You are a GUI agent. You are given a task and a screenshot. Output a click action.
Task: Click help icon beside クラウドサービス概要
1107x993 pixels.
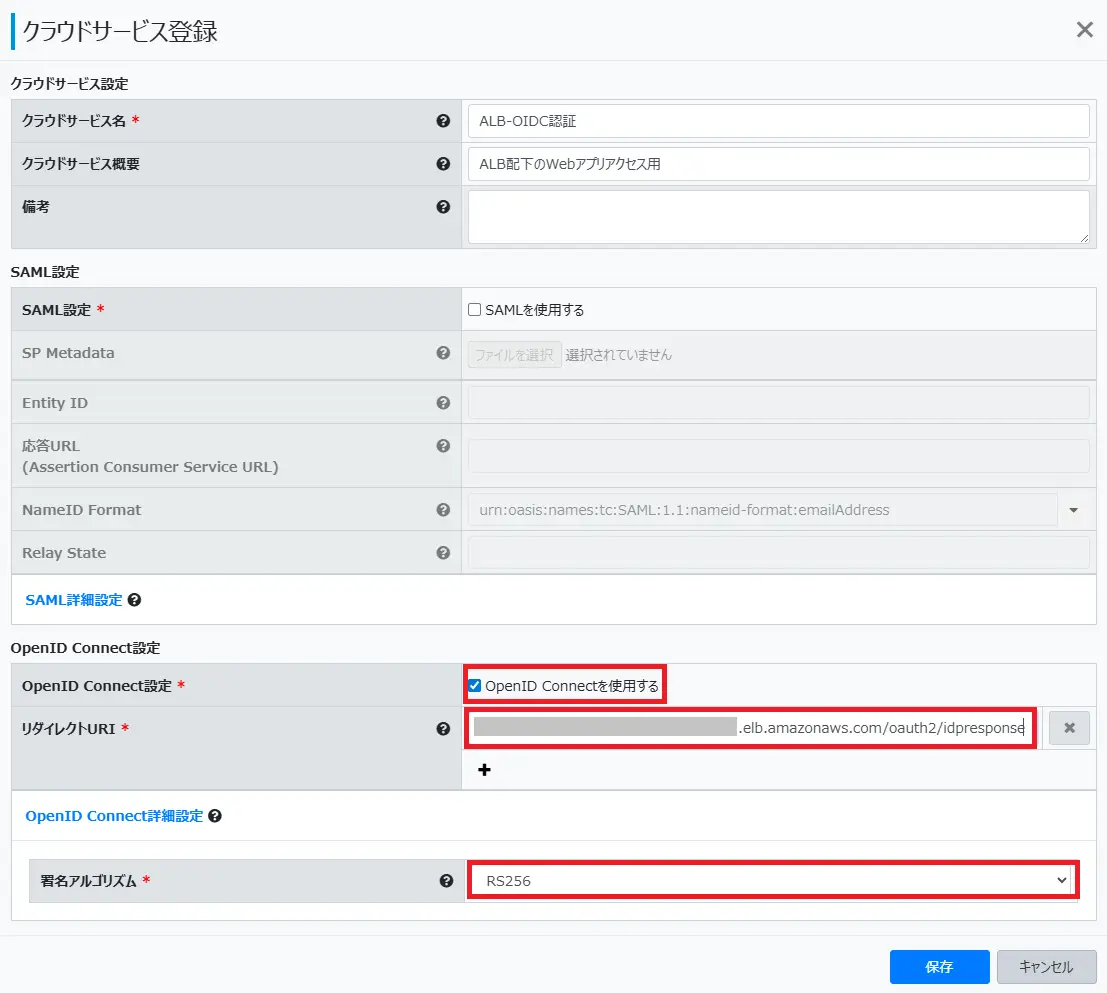[443, 164]
